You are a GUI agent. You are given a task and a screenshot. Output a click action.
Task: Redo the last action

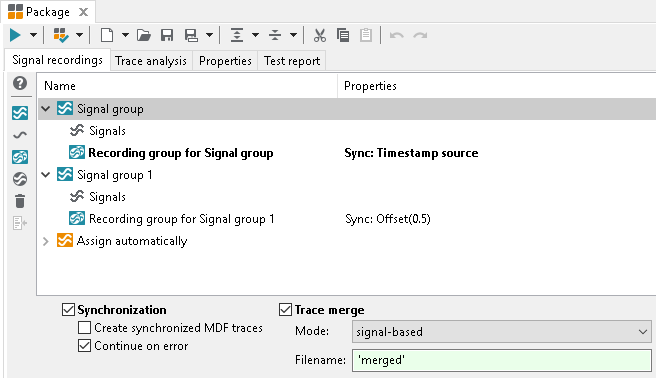point(420,35)
